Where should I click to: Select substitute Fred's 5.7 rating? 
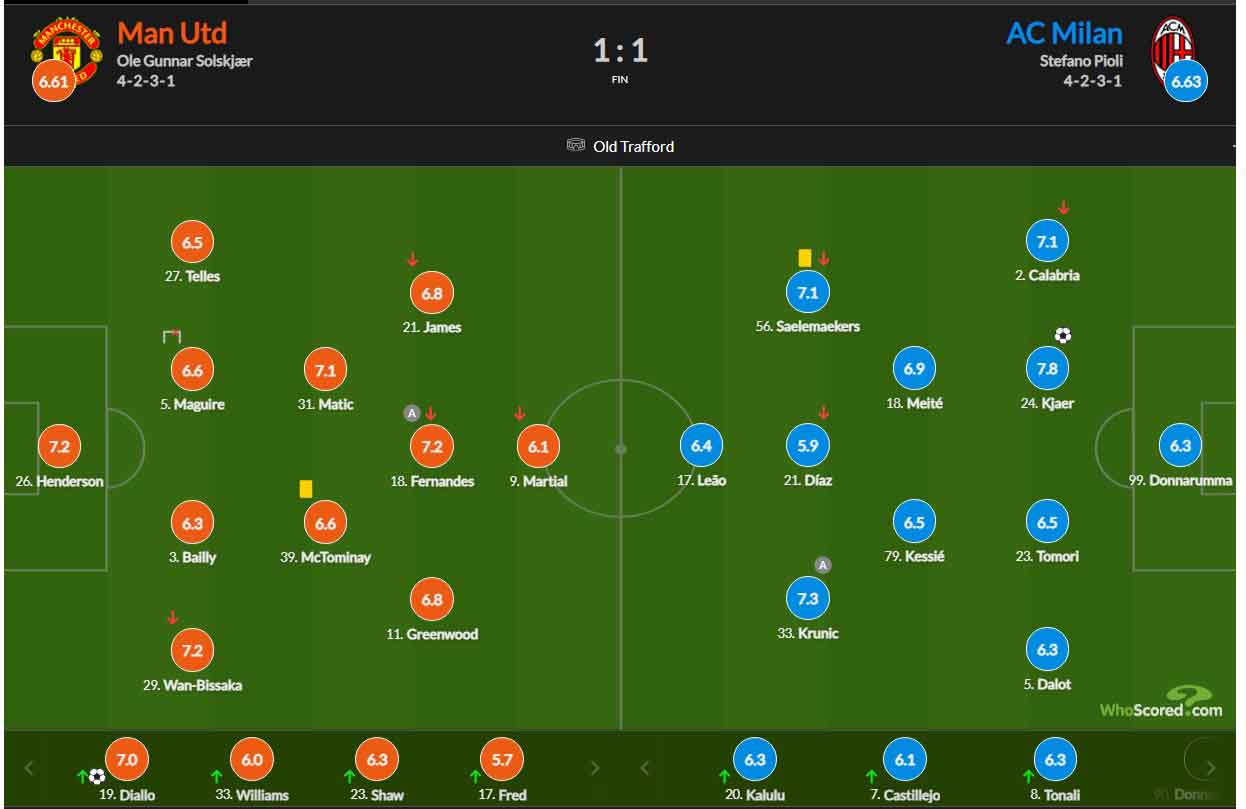[502, 760]
